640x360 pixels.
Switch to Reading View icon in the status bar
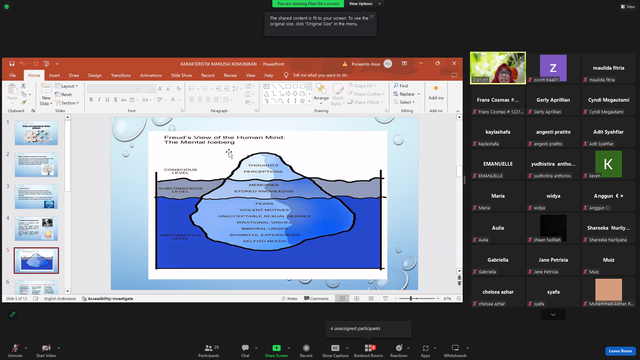(x=371, y=298)
